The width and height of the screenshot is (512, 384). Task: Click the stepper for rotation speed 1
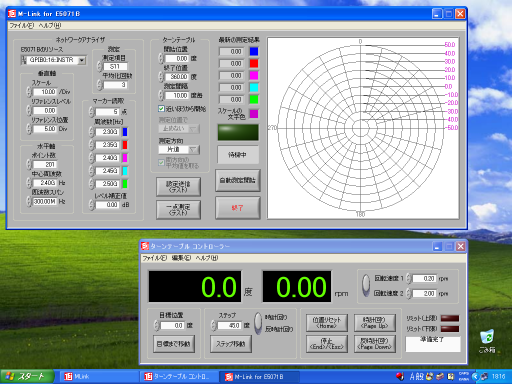point(409,278)
